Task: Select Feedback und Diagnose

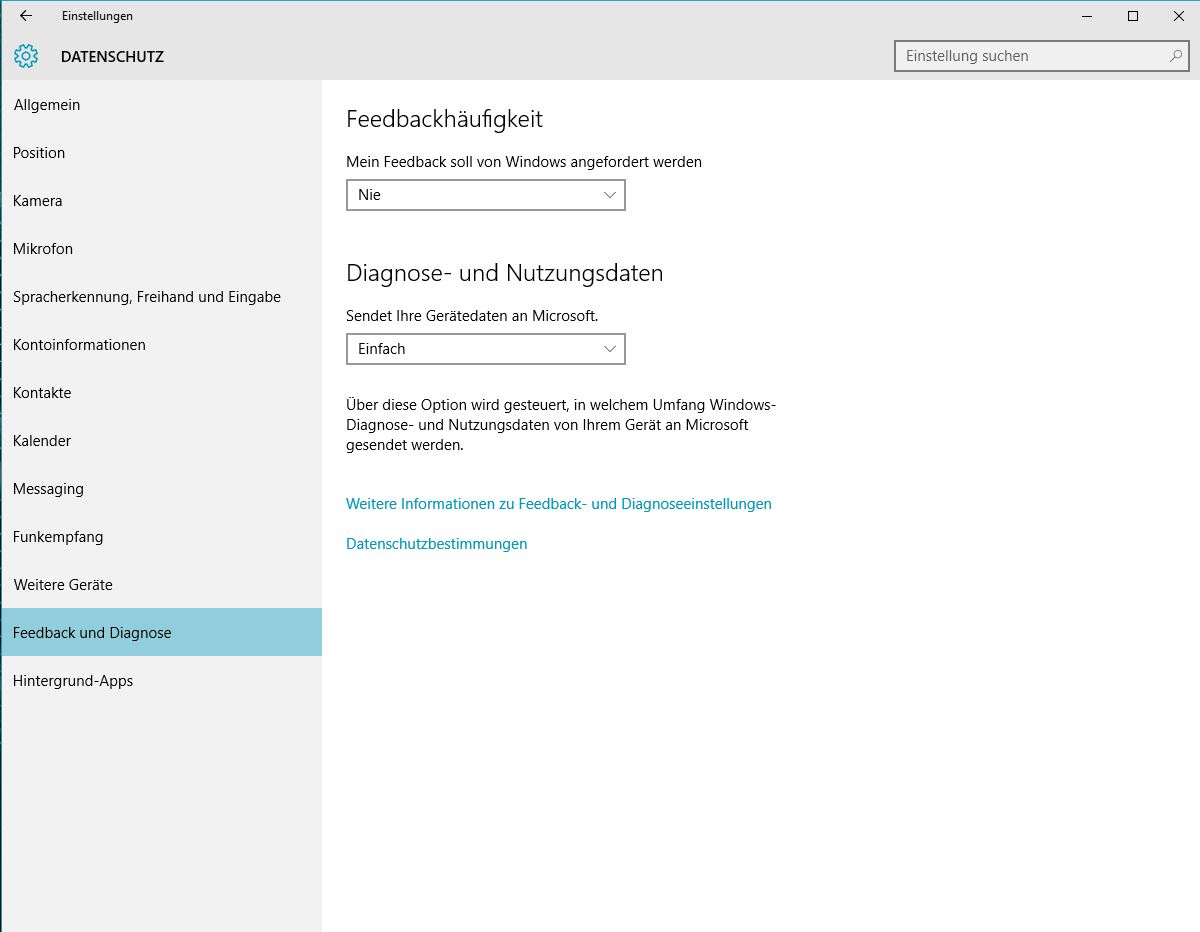Action: 161,633
